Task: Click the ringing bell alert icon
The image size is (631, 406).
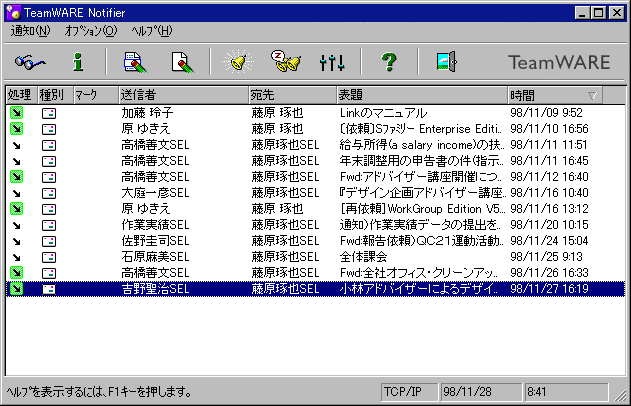Action: tap(237, 62)
